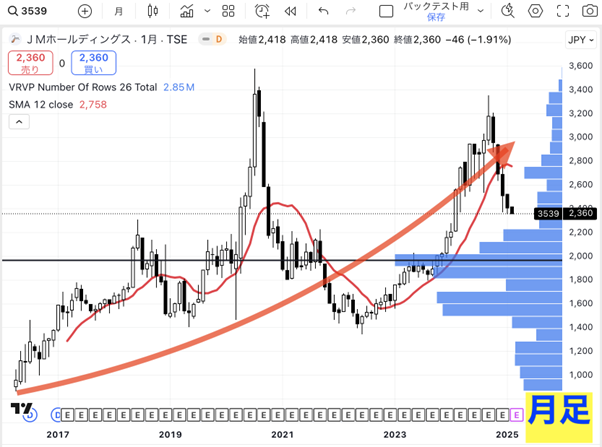Start bar replay with rewind icon
Viewport: 602px width, 447px height.
click(x=290, y=12)
